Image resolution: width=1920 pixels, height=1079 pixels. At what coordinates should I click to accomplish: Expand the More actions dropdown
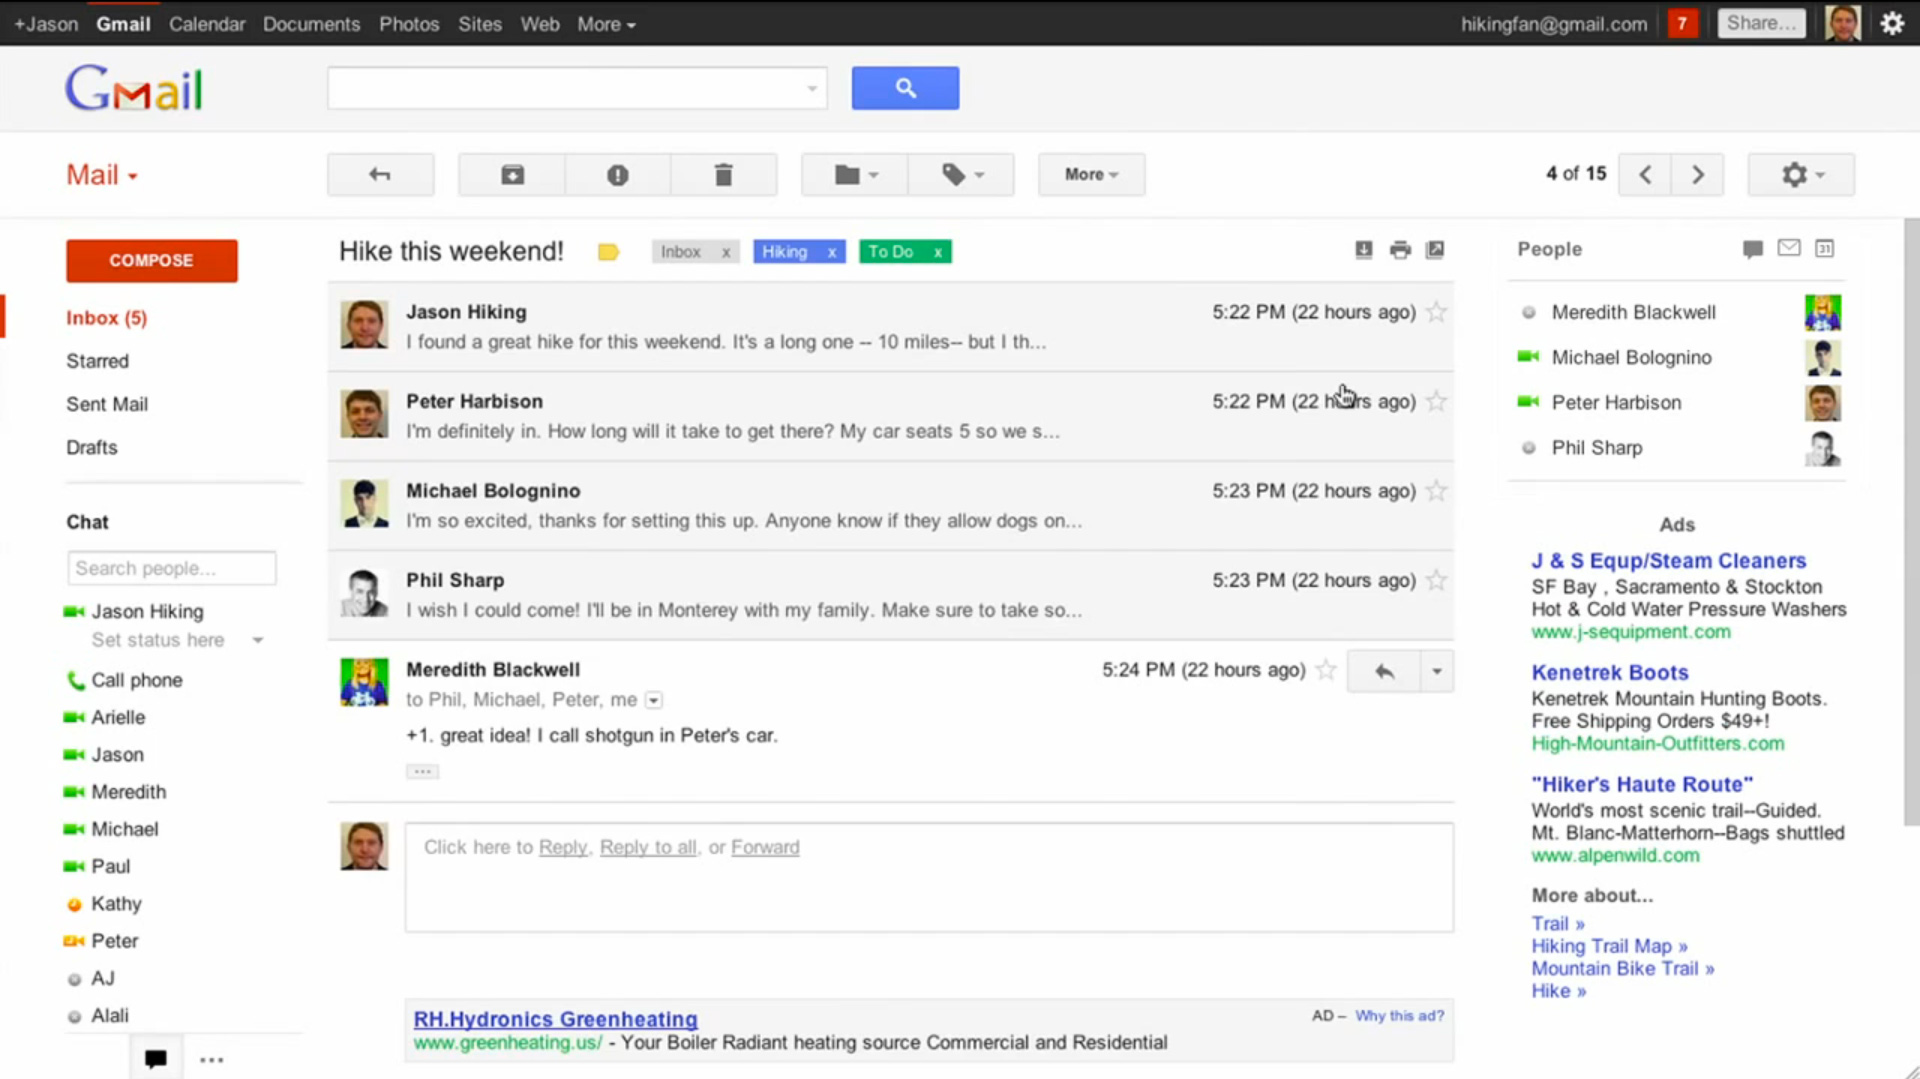(x=1091, y=175)
